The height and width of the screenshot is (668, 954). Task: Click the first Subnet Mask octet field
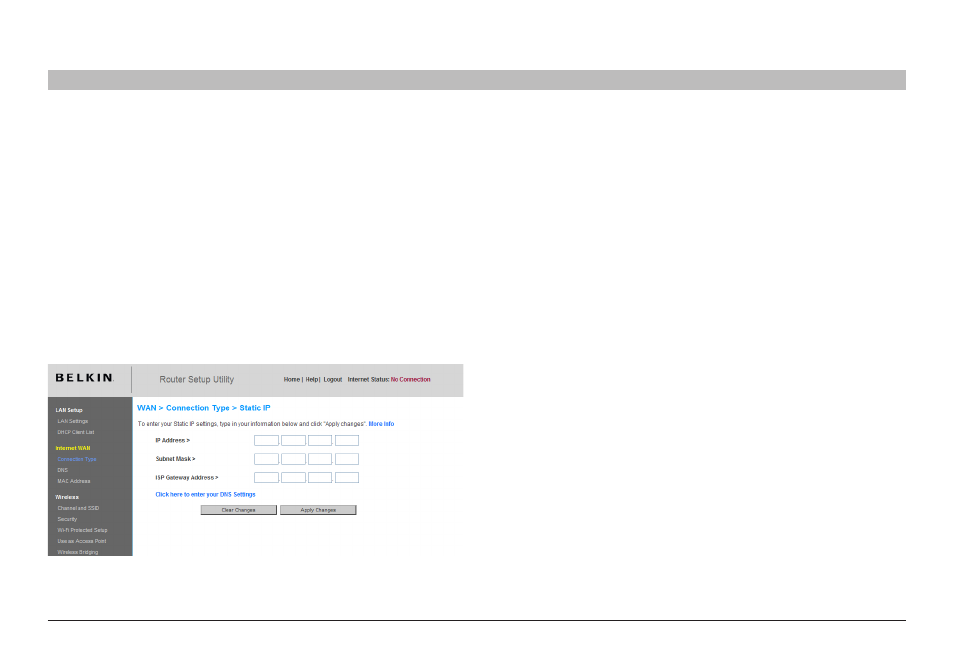point(266,459)
